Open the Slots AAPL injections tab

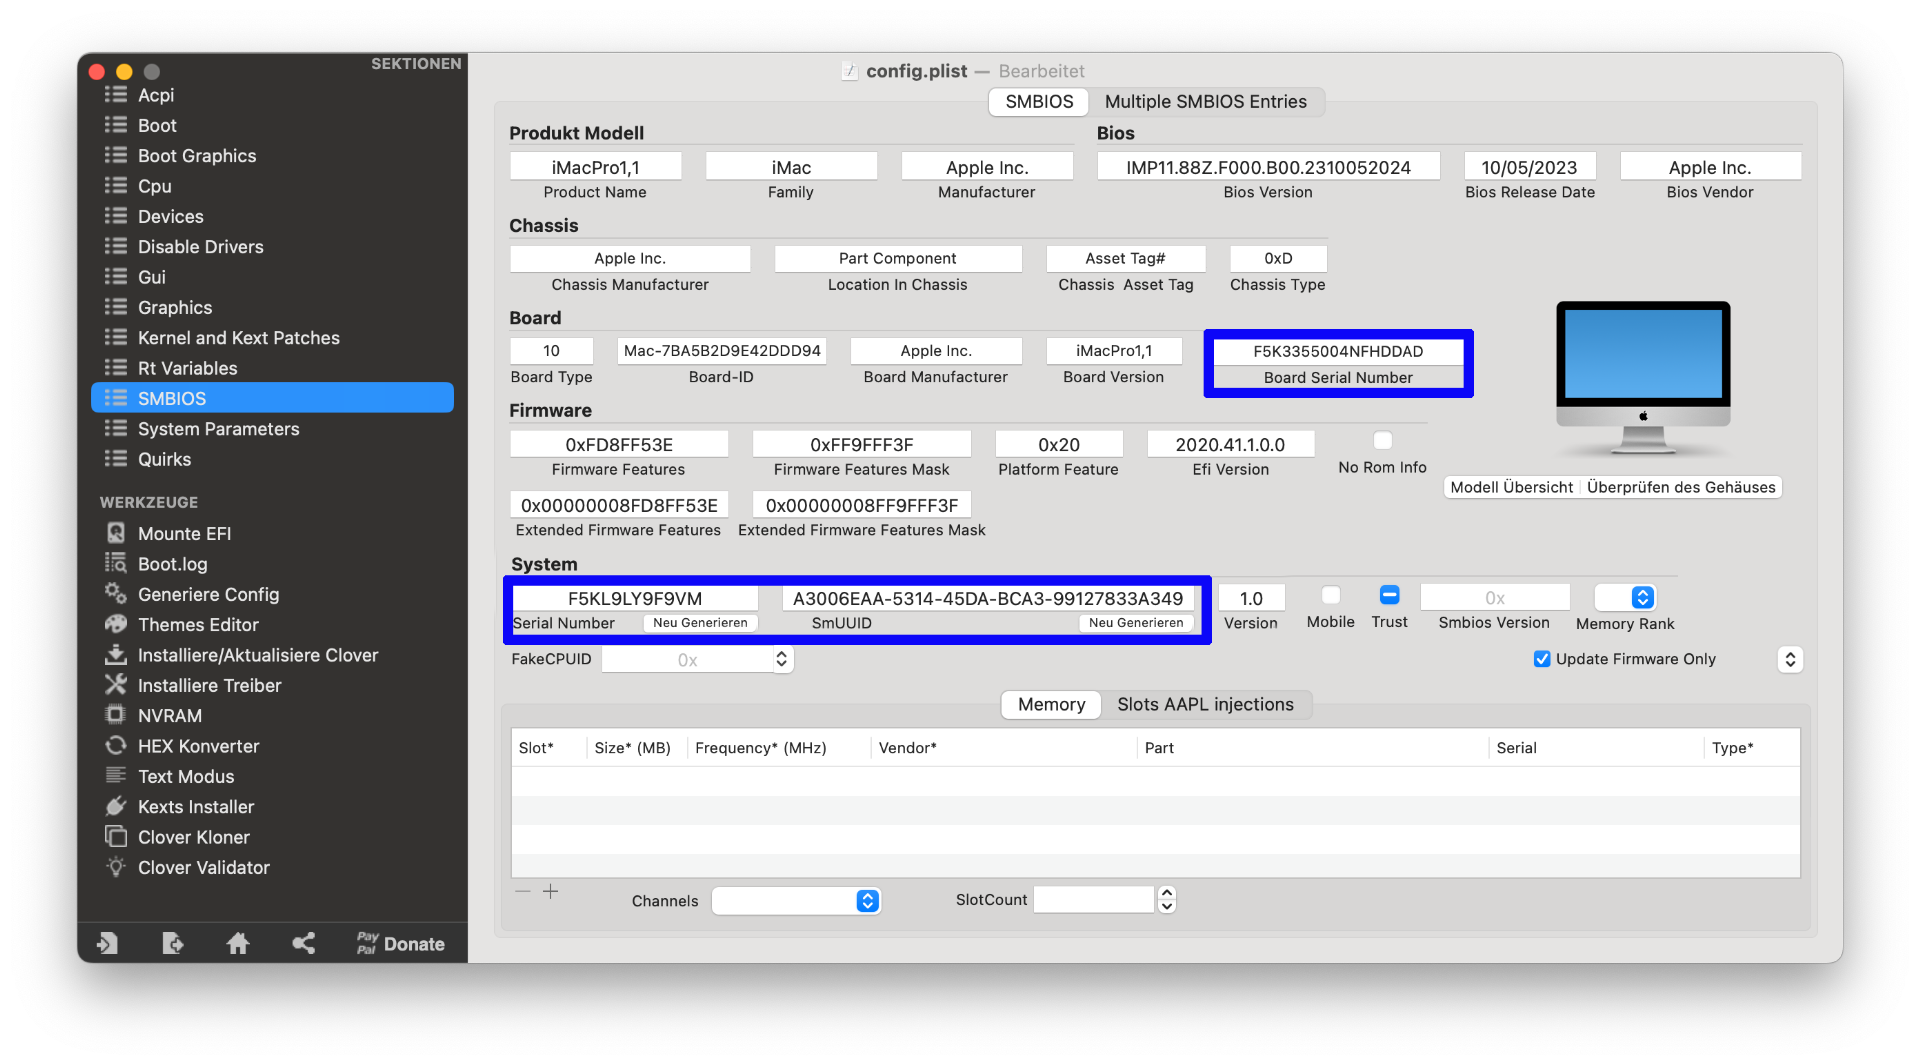click(x=1205, y=705)
